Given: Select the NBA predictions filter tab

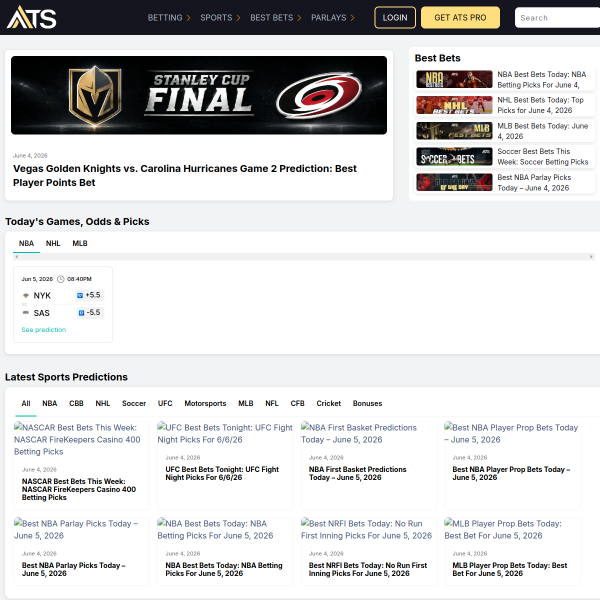Looking at the screenshot, I should pos(50,403).
